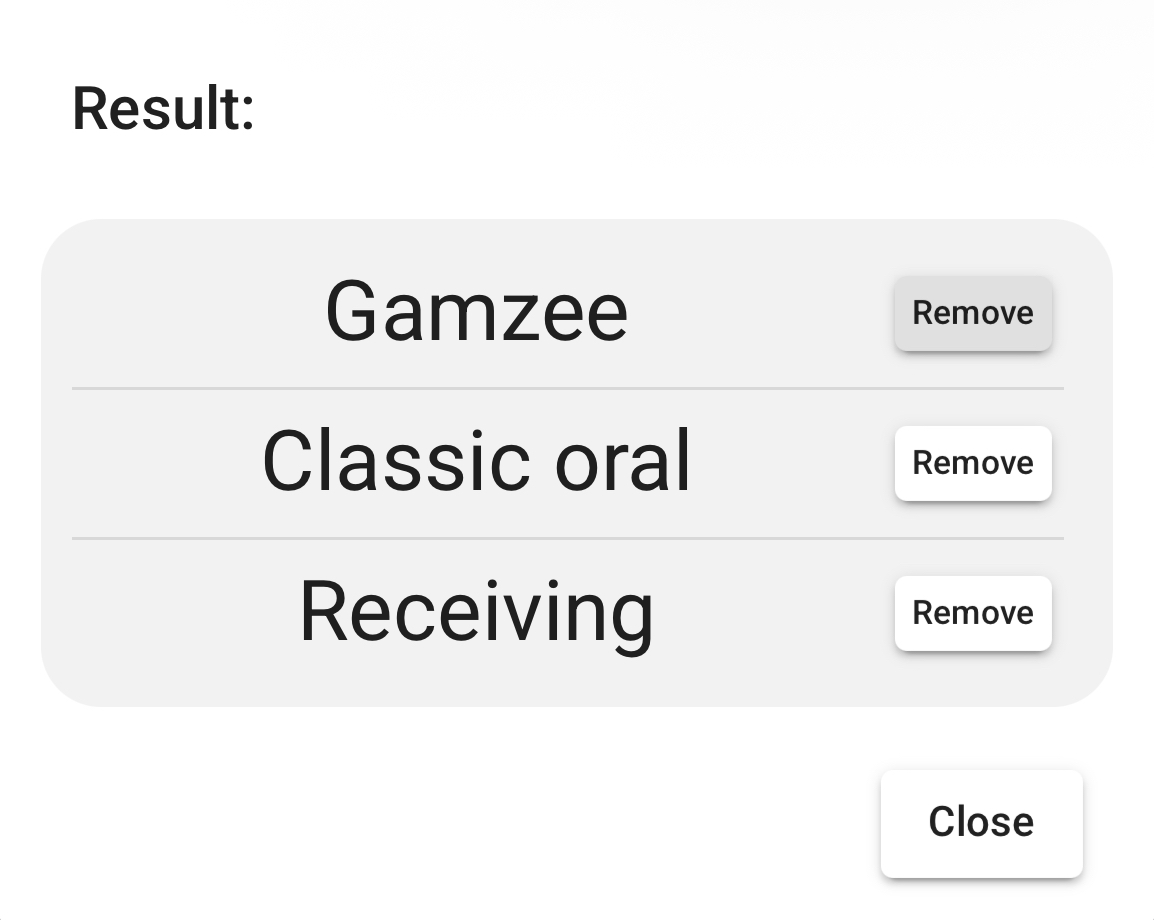The width and height of the screenshot is (1154, 920).
Task: Click divider between Gamzee and Classic oral
Action: click(x=568, y=388)
